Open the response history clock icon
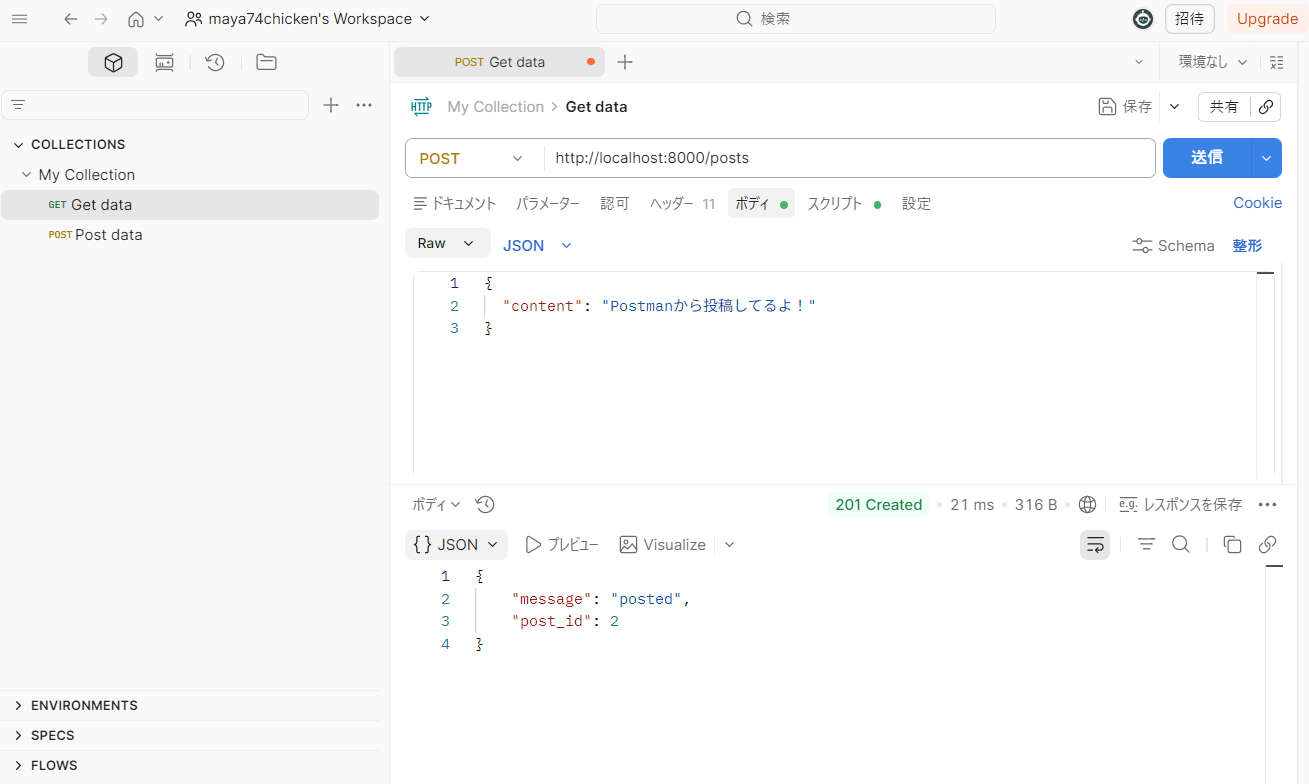The image size is (1309, 784). tap(485, 505)
